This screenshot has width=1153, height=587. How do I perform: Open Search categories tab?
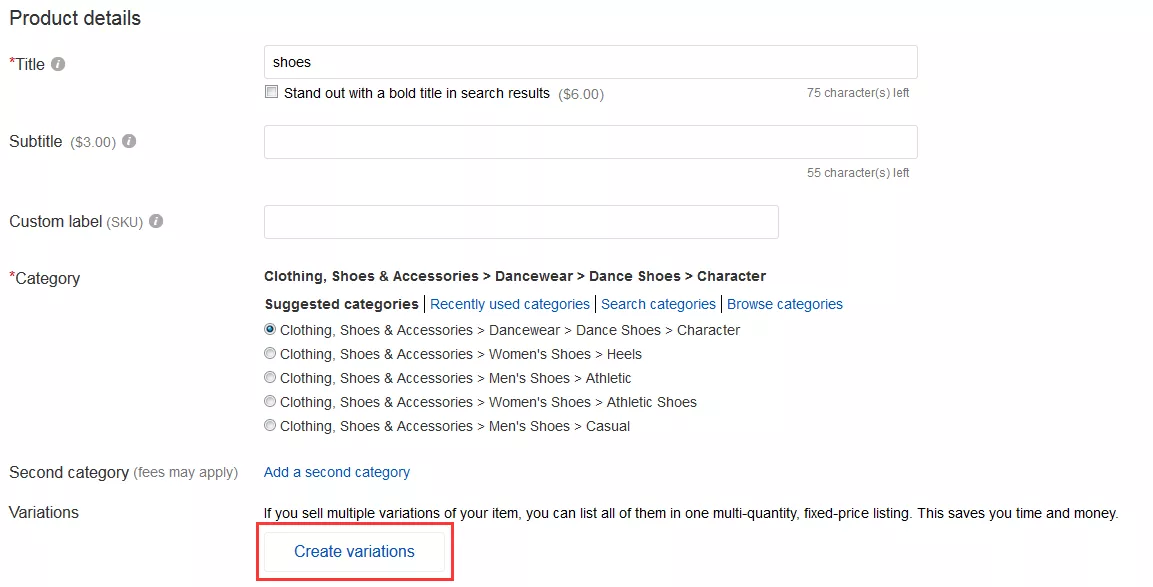point(659,304)
